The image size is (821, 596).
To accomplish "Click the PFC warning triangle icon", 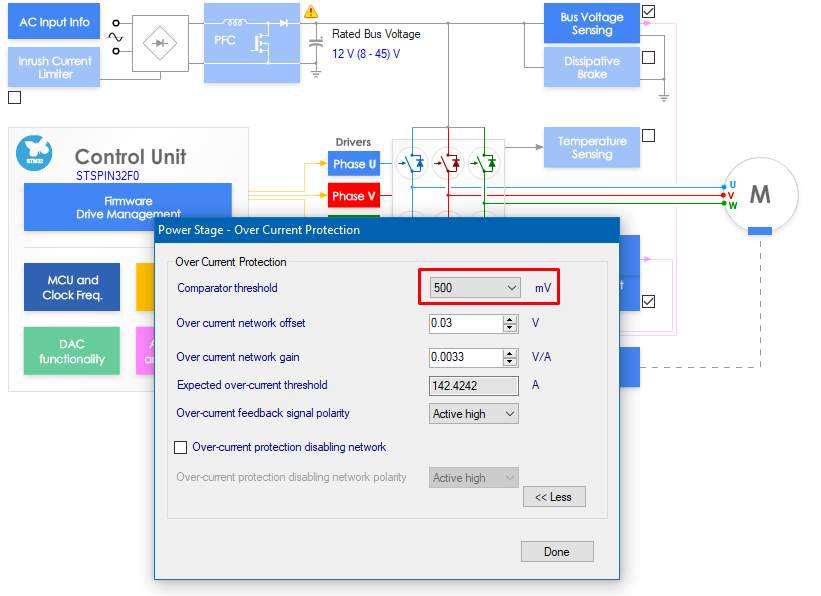I will point(311,11).
